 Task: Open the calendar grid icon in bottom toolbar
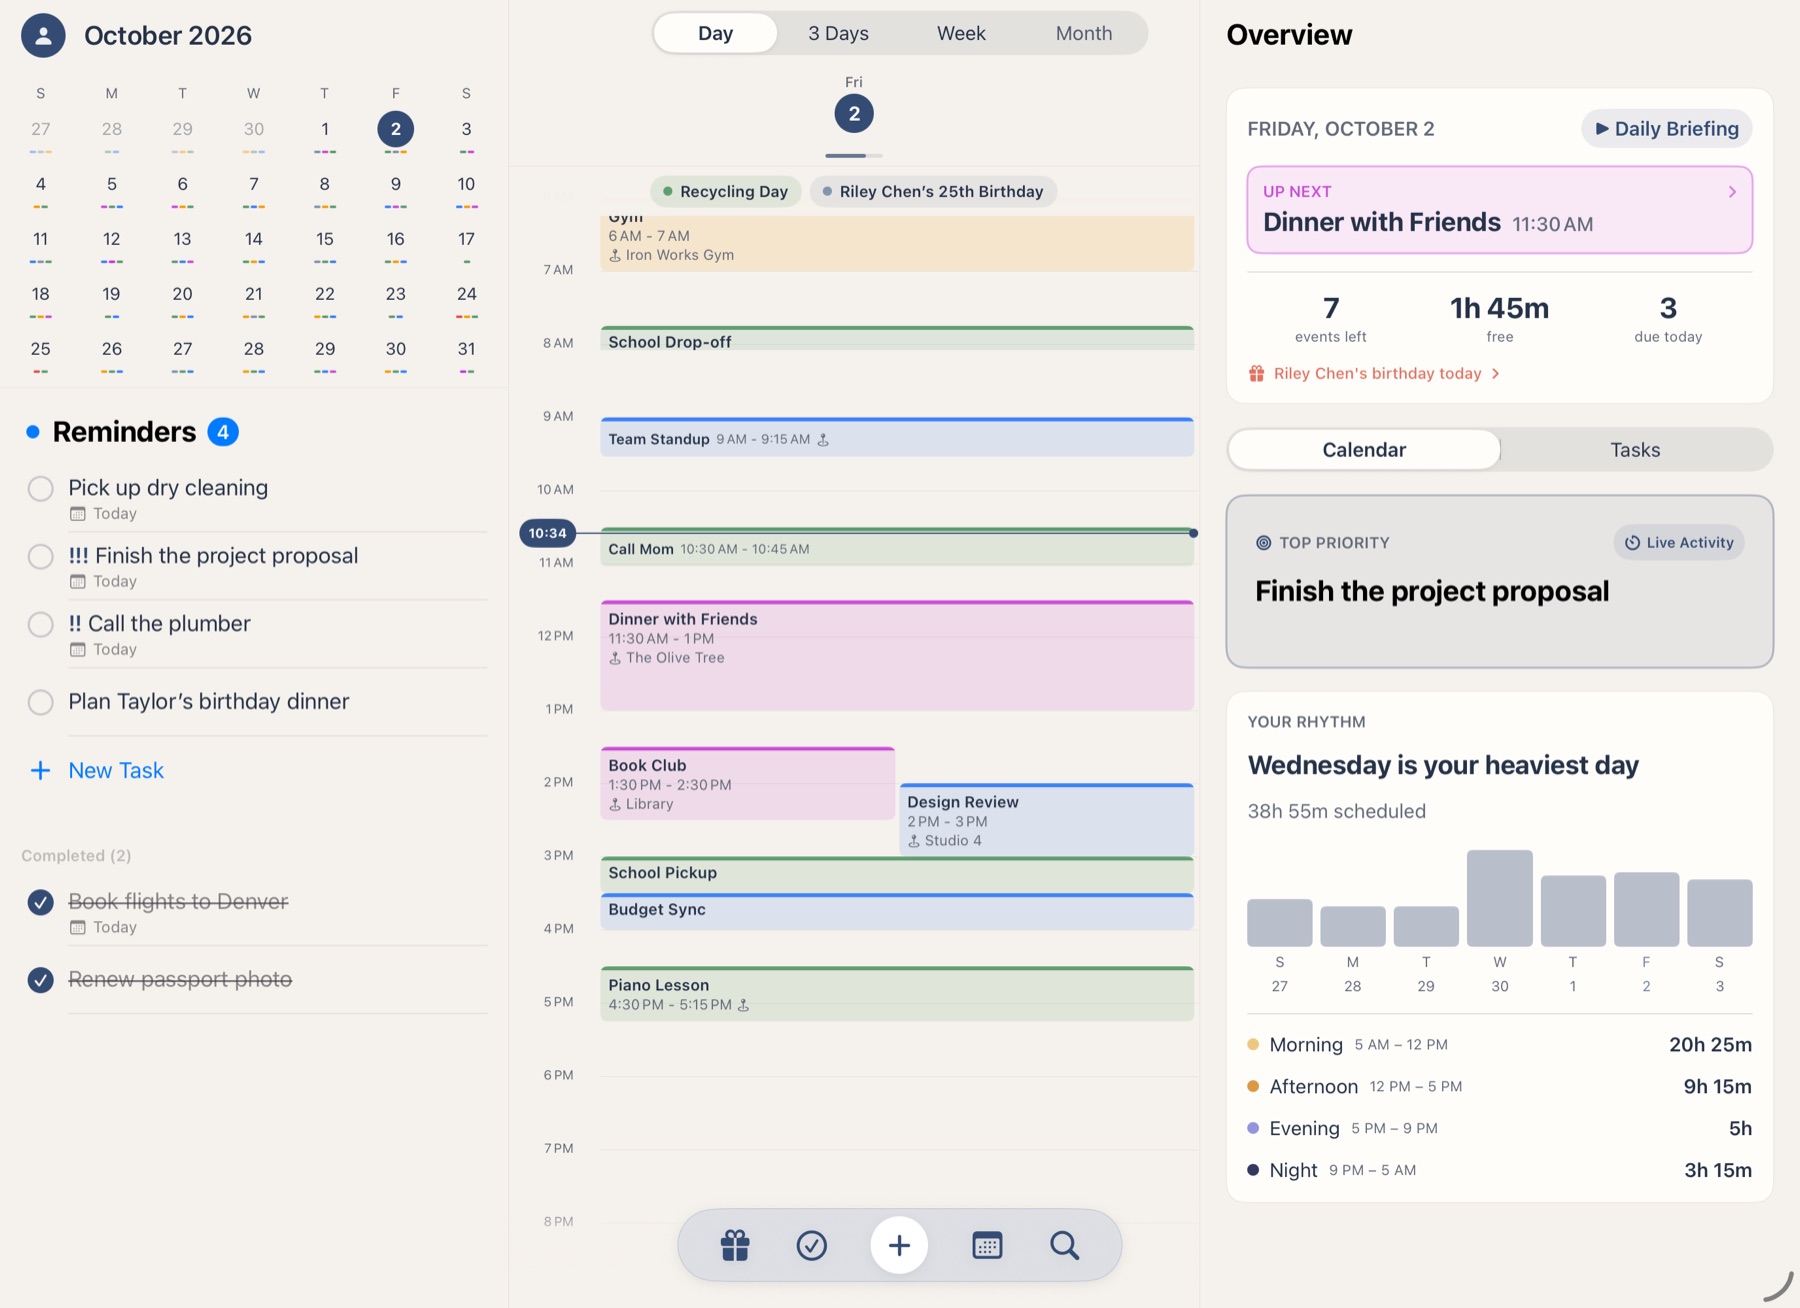click(987, 1245)
